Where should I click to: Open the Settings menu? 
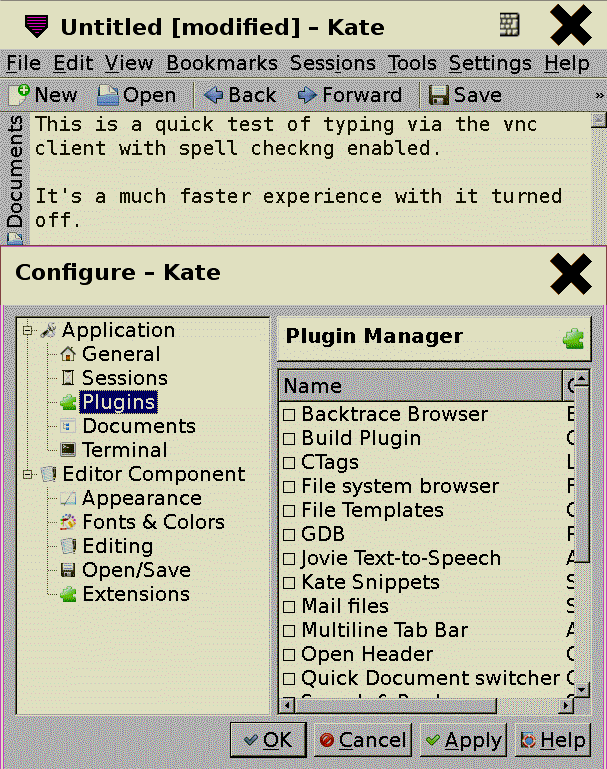(490, 63)
